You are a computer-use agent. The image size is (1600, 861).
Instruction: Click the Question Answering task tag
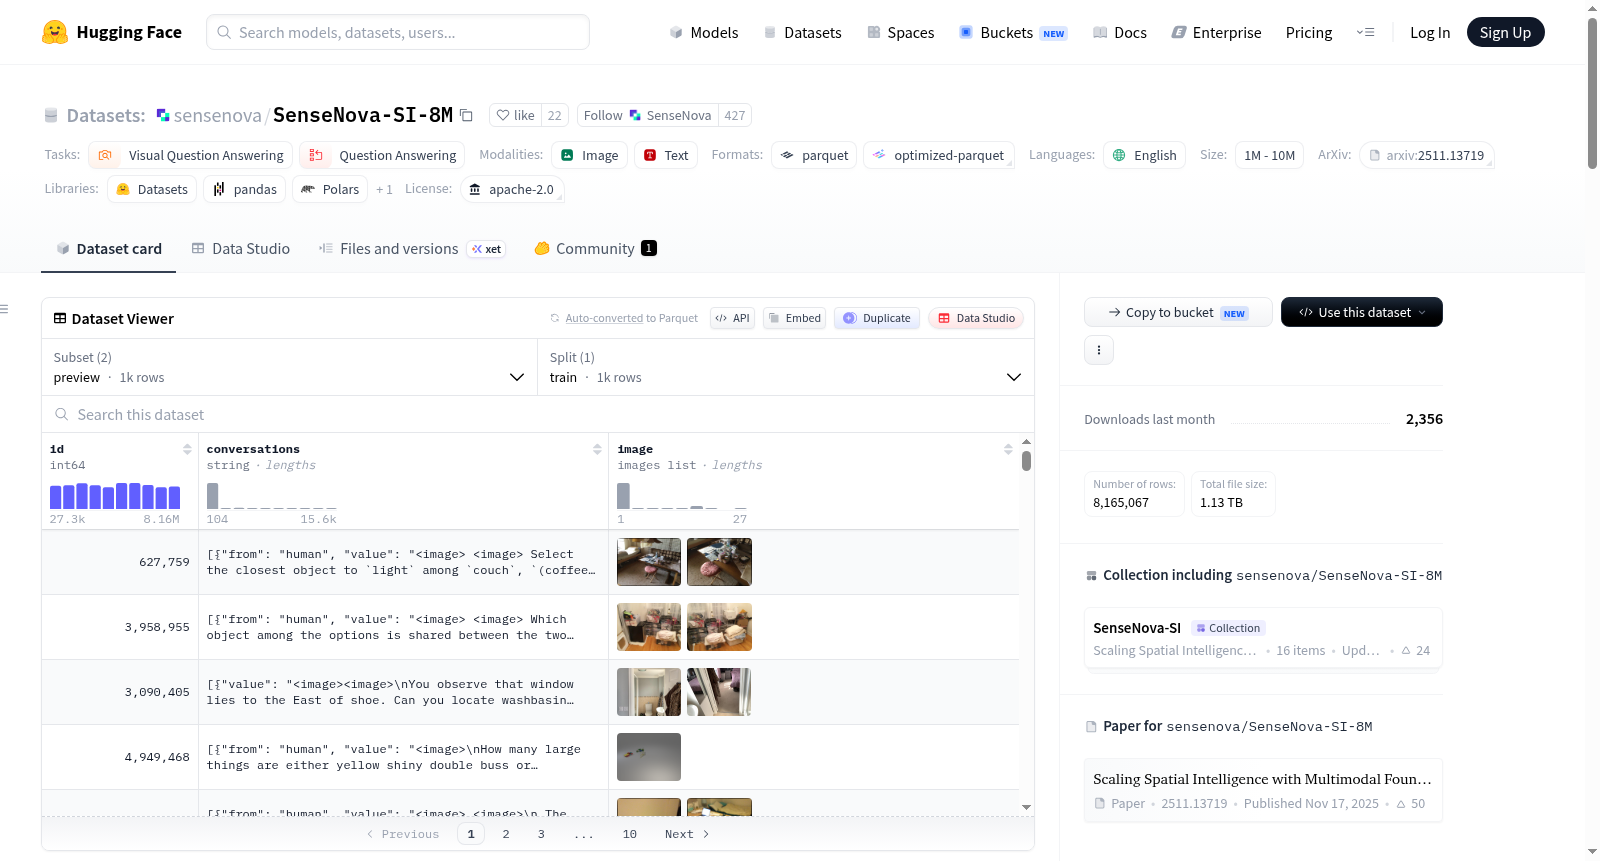382,155
